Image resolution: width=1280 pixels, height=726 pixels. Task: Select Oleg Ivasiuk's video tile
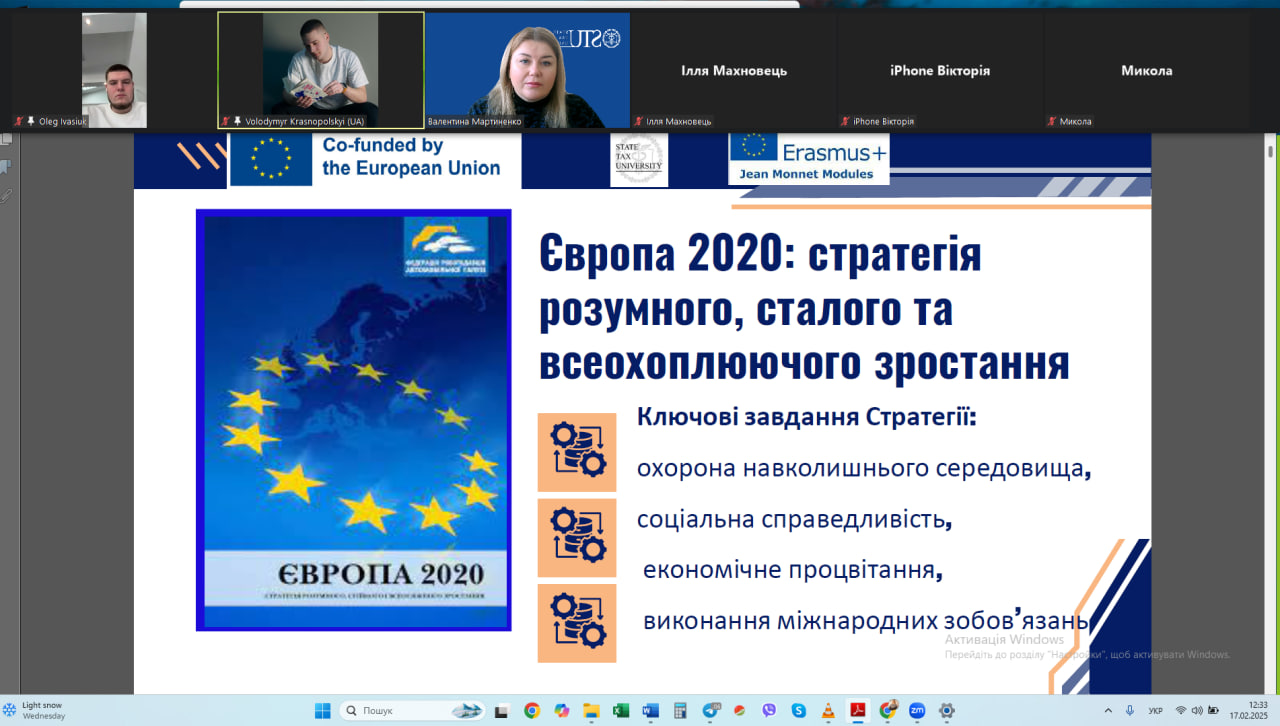[114, 70]
